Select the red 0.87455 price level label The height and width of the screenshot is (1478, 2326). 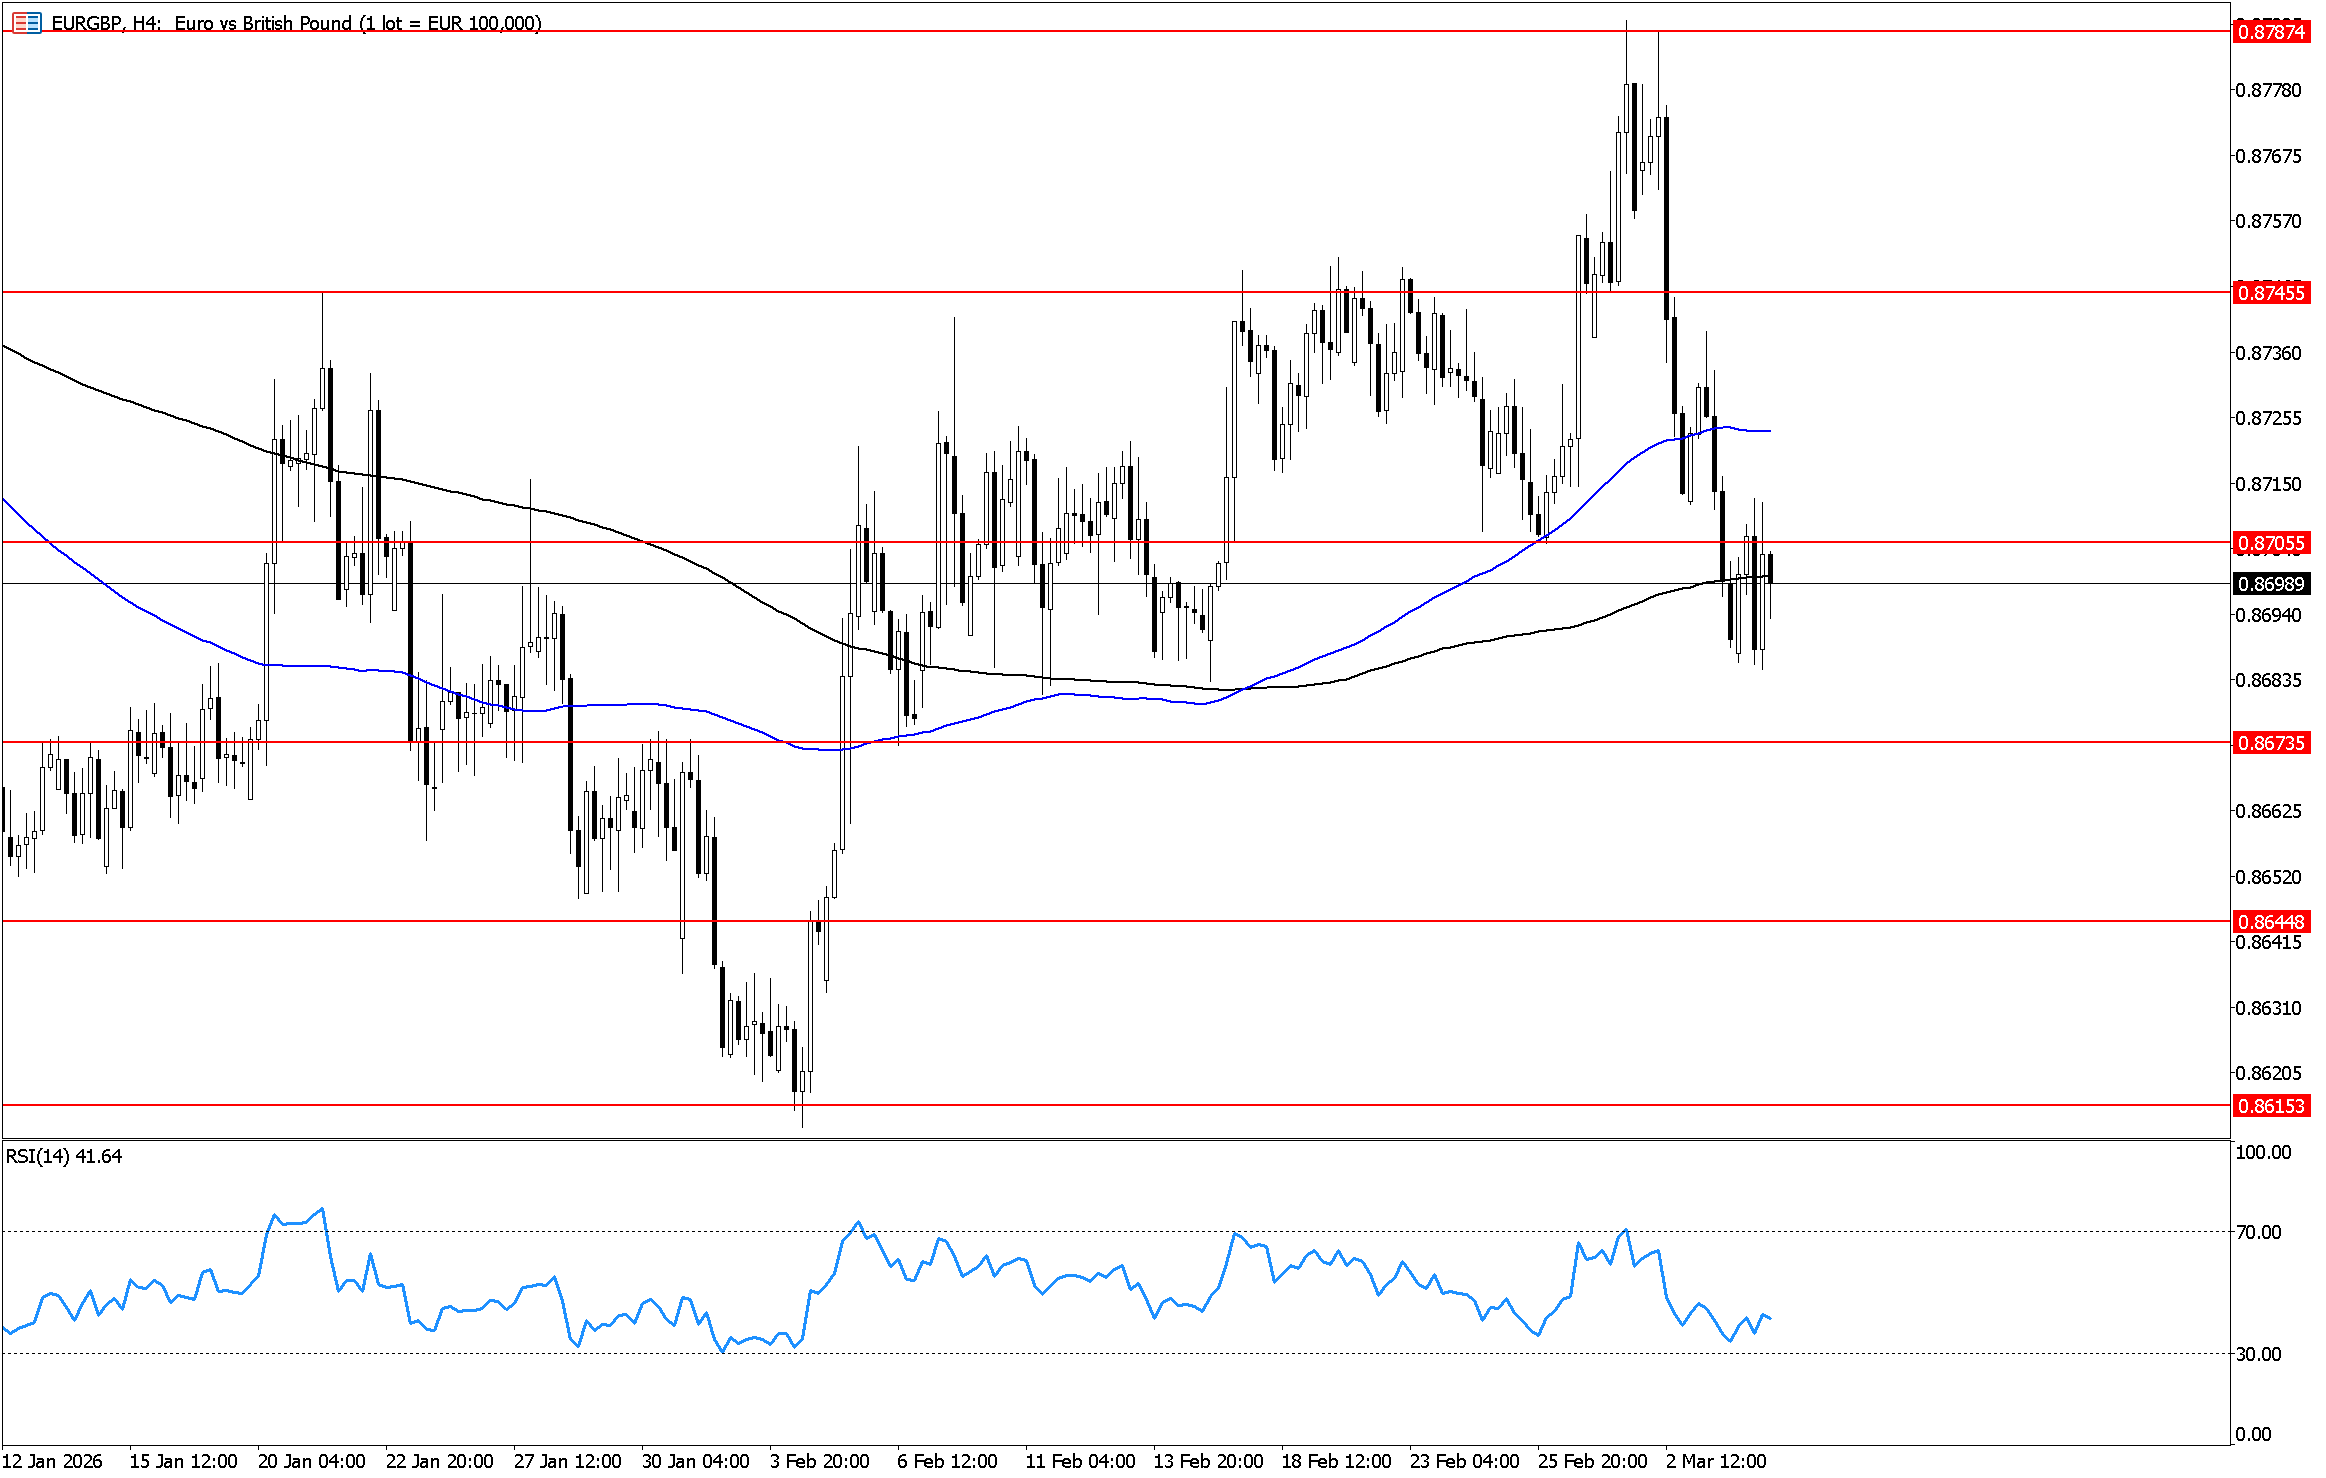tap(2271, 293)
